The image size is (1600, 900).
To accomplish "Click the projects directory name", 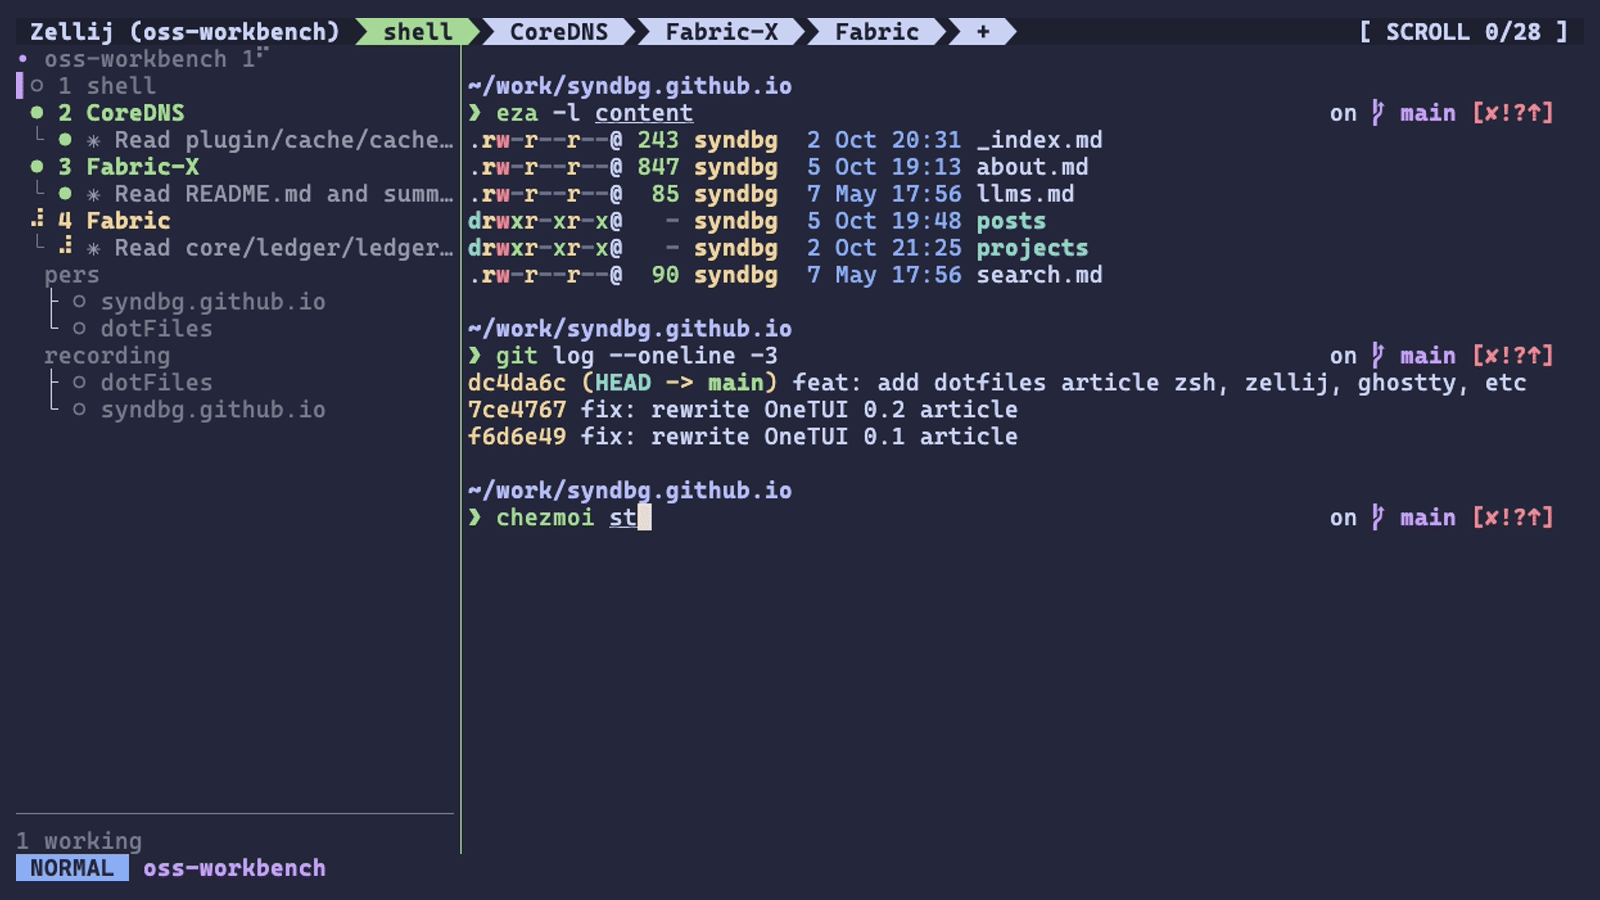I will [x=1032, y=248].
